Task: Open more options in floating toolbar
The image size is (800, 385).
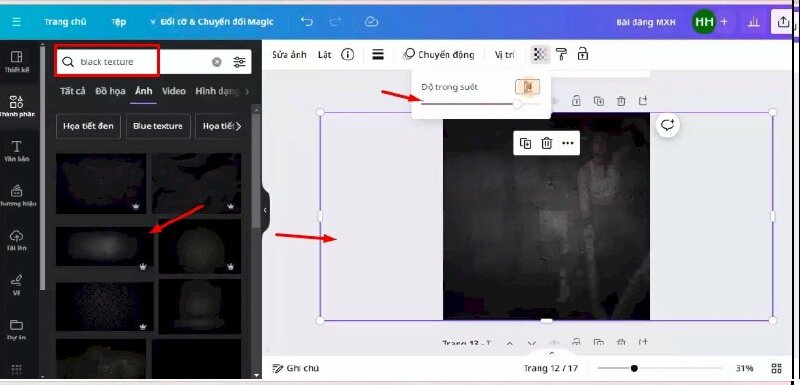Action: click(x=568, y=143)
